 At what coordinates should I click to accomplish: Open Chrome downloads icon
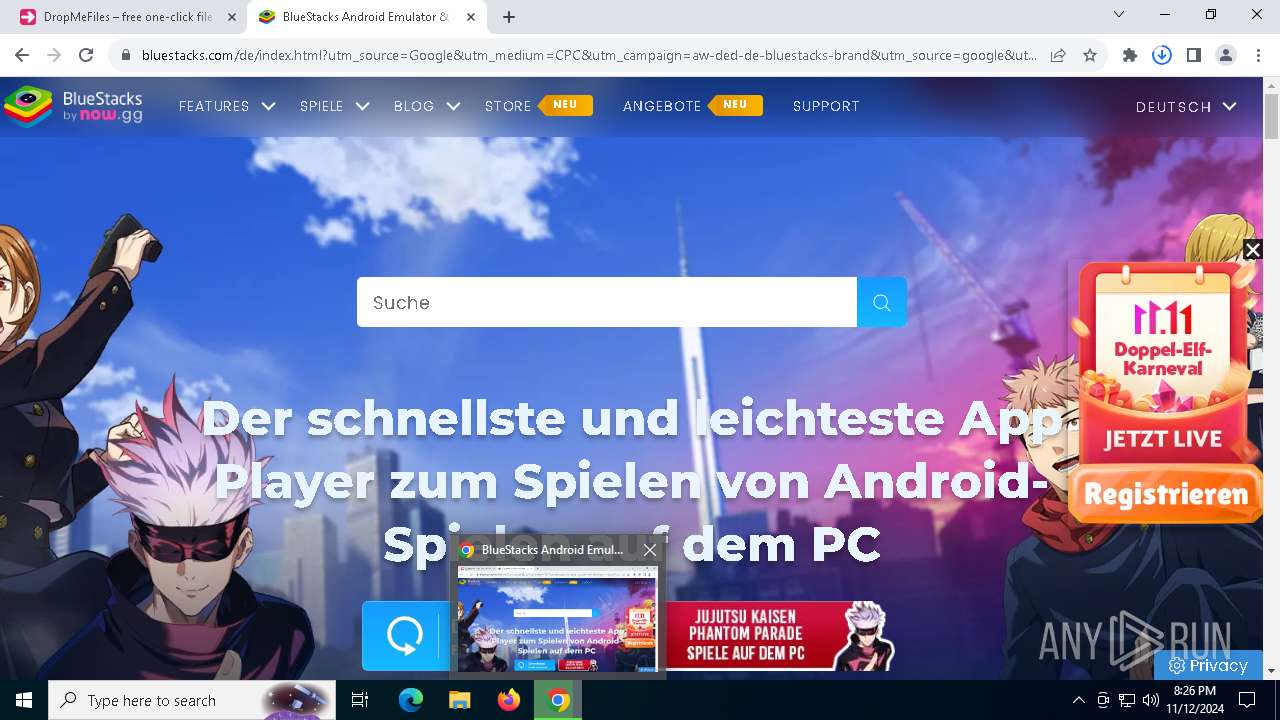(1161, 55)
